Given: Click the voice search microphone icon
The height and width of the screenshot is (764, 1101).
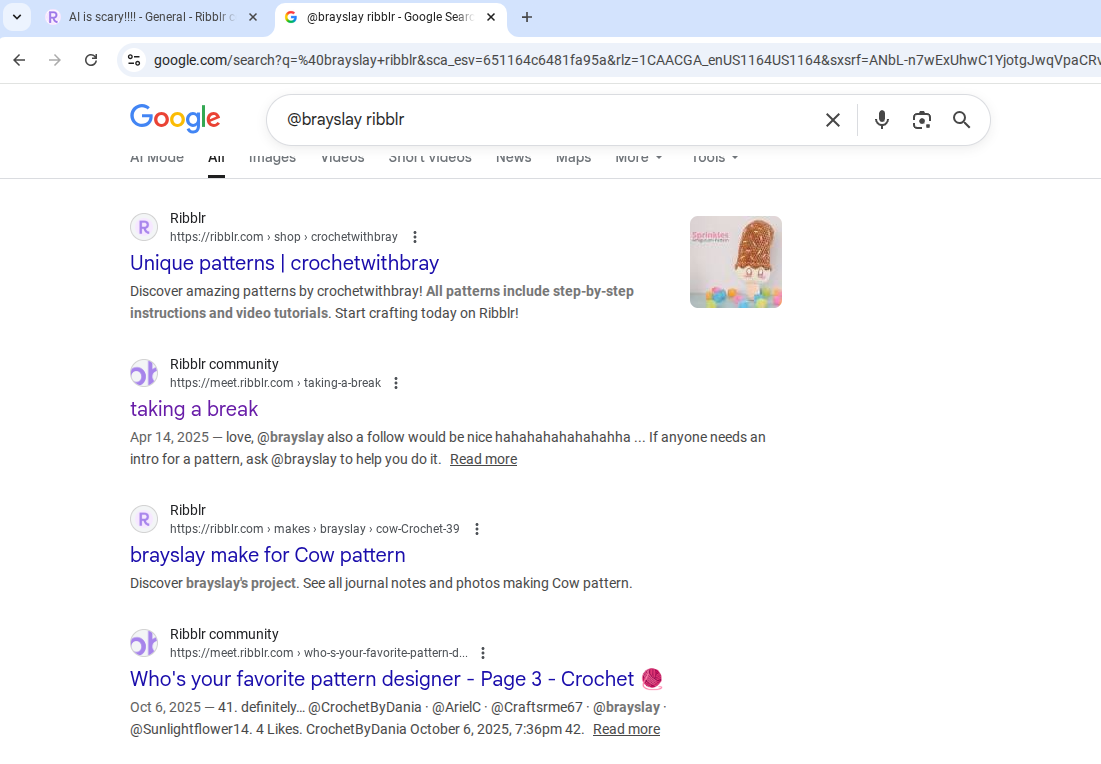Looking at the screenshot, I should 881,120.
